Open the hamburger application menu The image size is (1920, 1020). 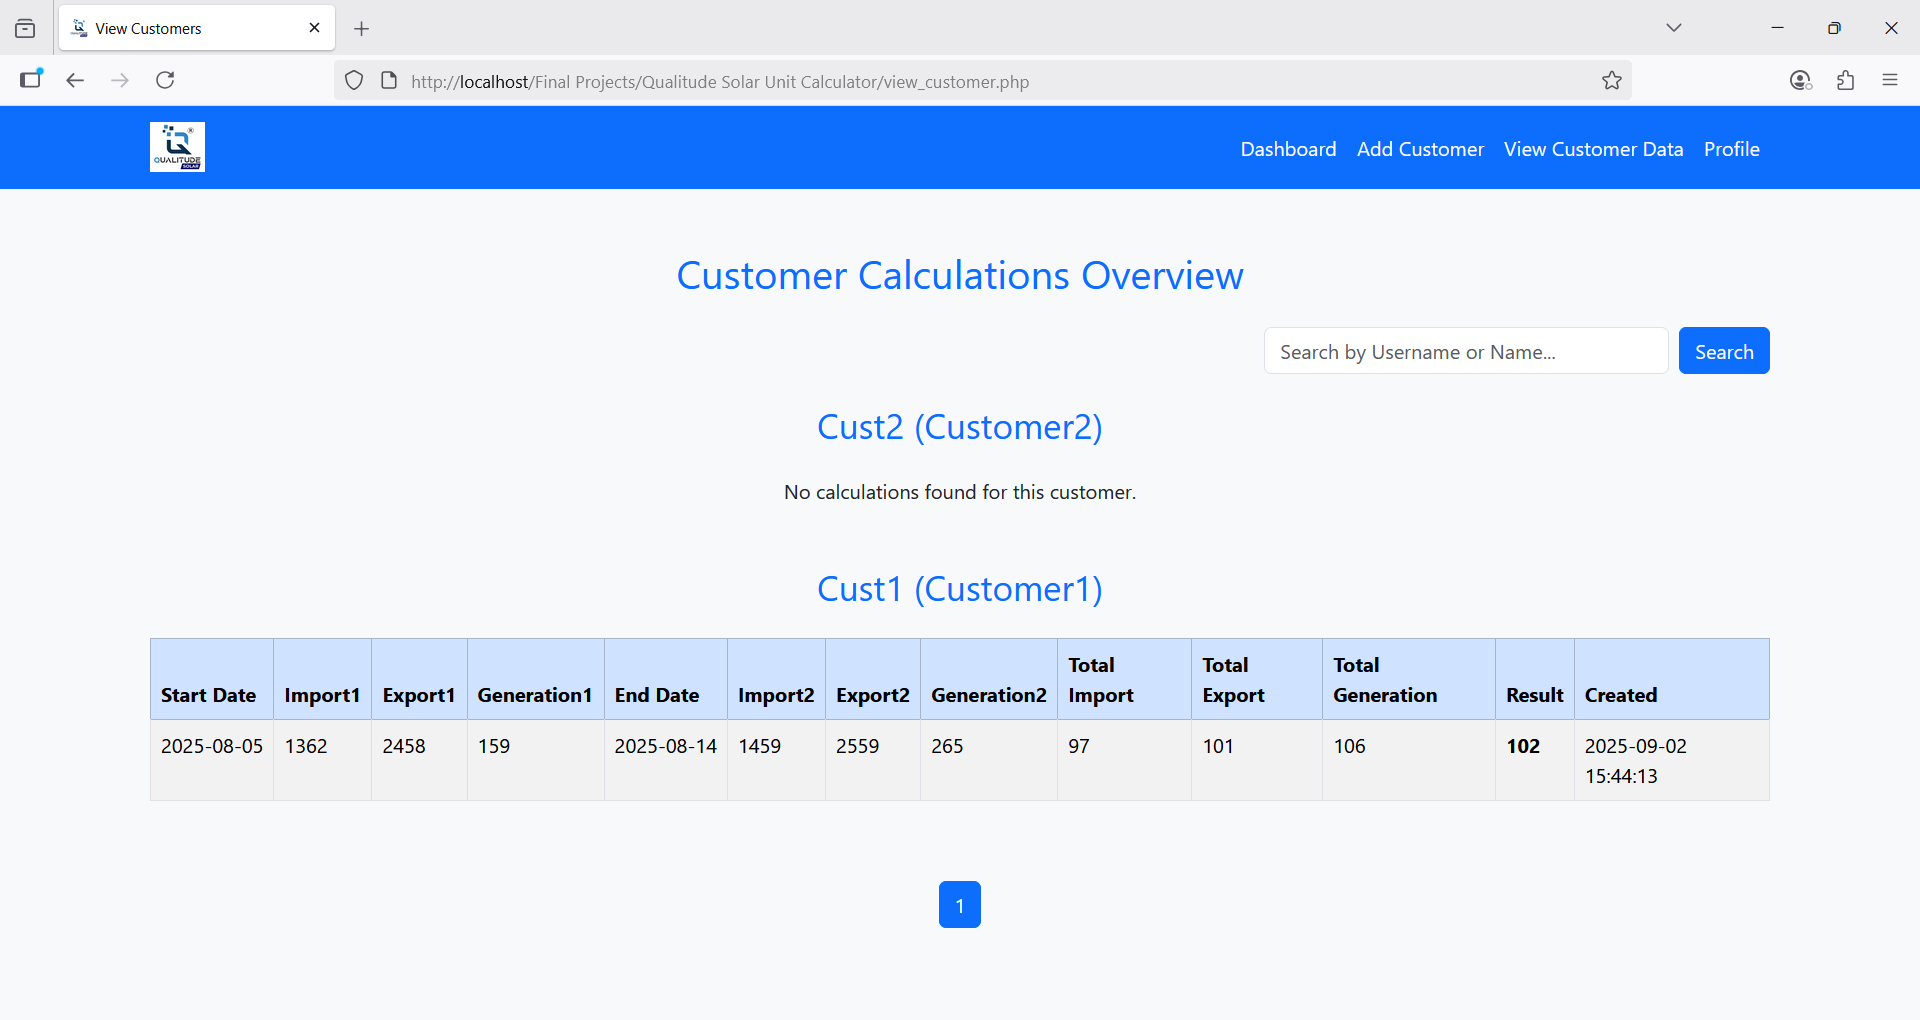(1889, 80)
